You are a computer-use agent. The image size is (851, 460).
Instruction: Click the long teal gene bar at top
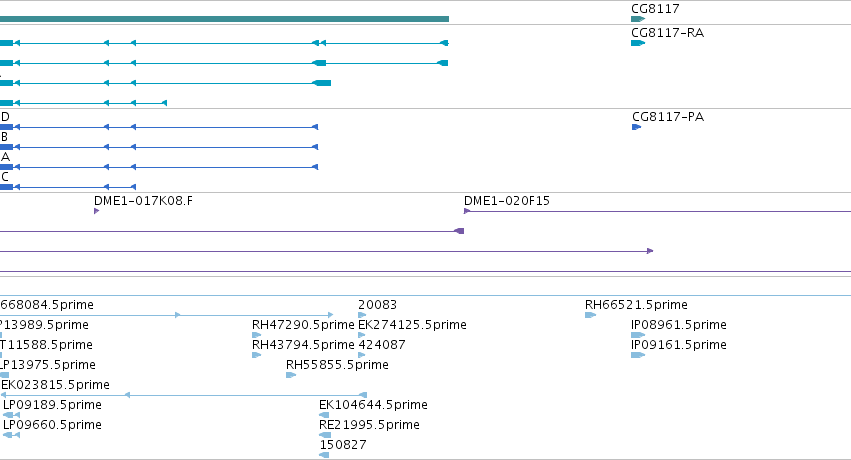224,19
